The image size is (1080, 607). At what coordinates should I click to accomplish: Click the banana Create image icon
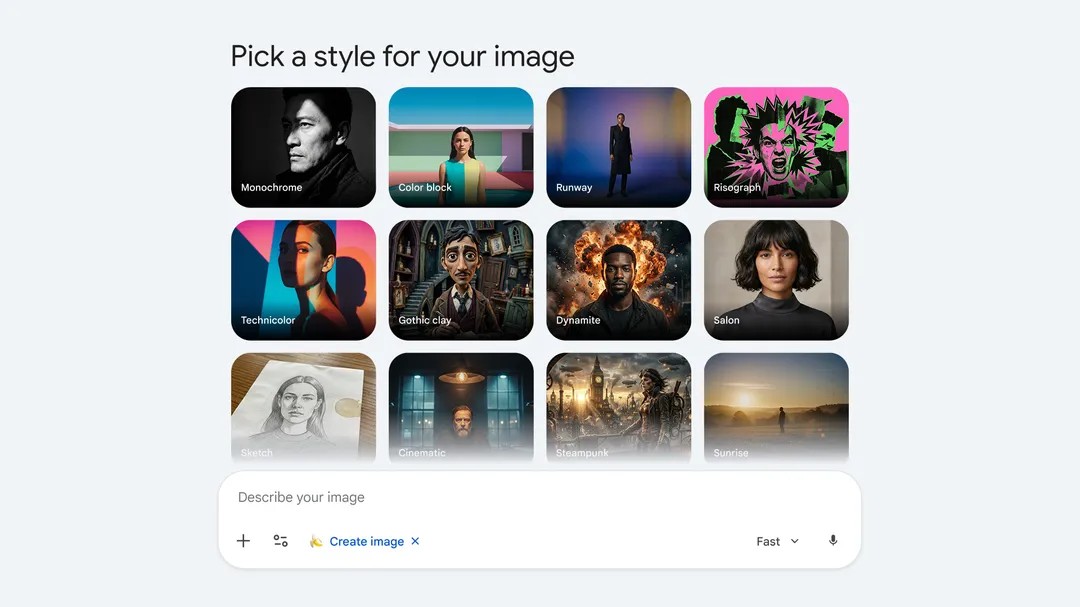click(316, 541)
